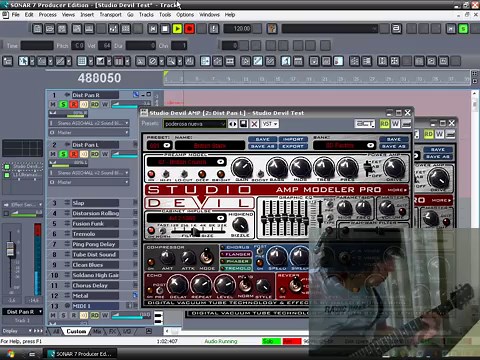The image size is (480, 360).
Task: Open the VST dropdown in plugin header
Action: point(270,124)
